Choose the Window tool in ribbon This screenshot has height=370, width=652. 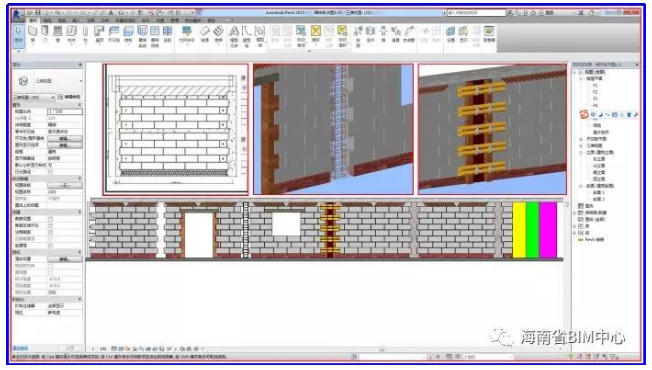coord(58,34)
